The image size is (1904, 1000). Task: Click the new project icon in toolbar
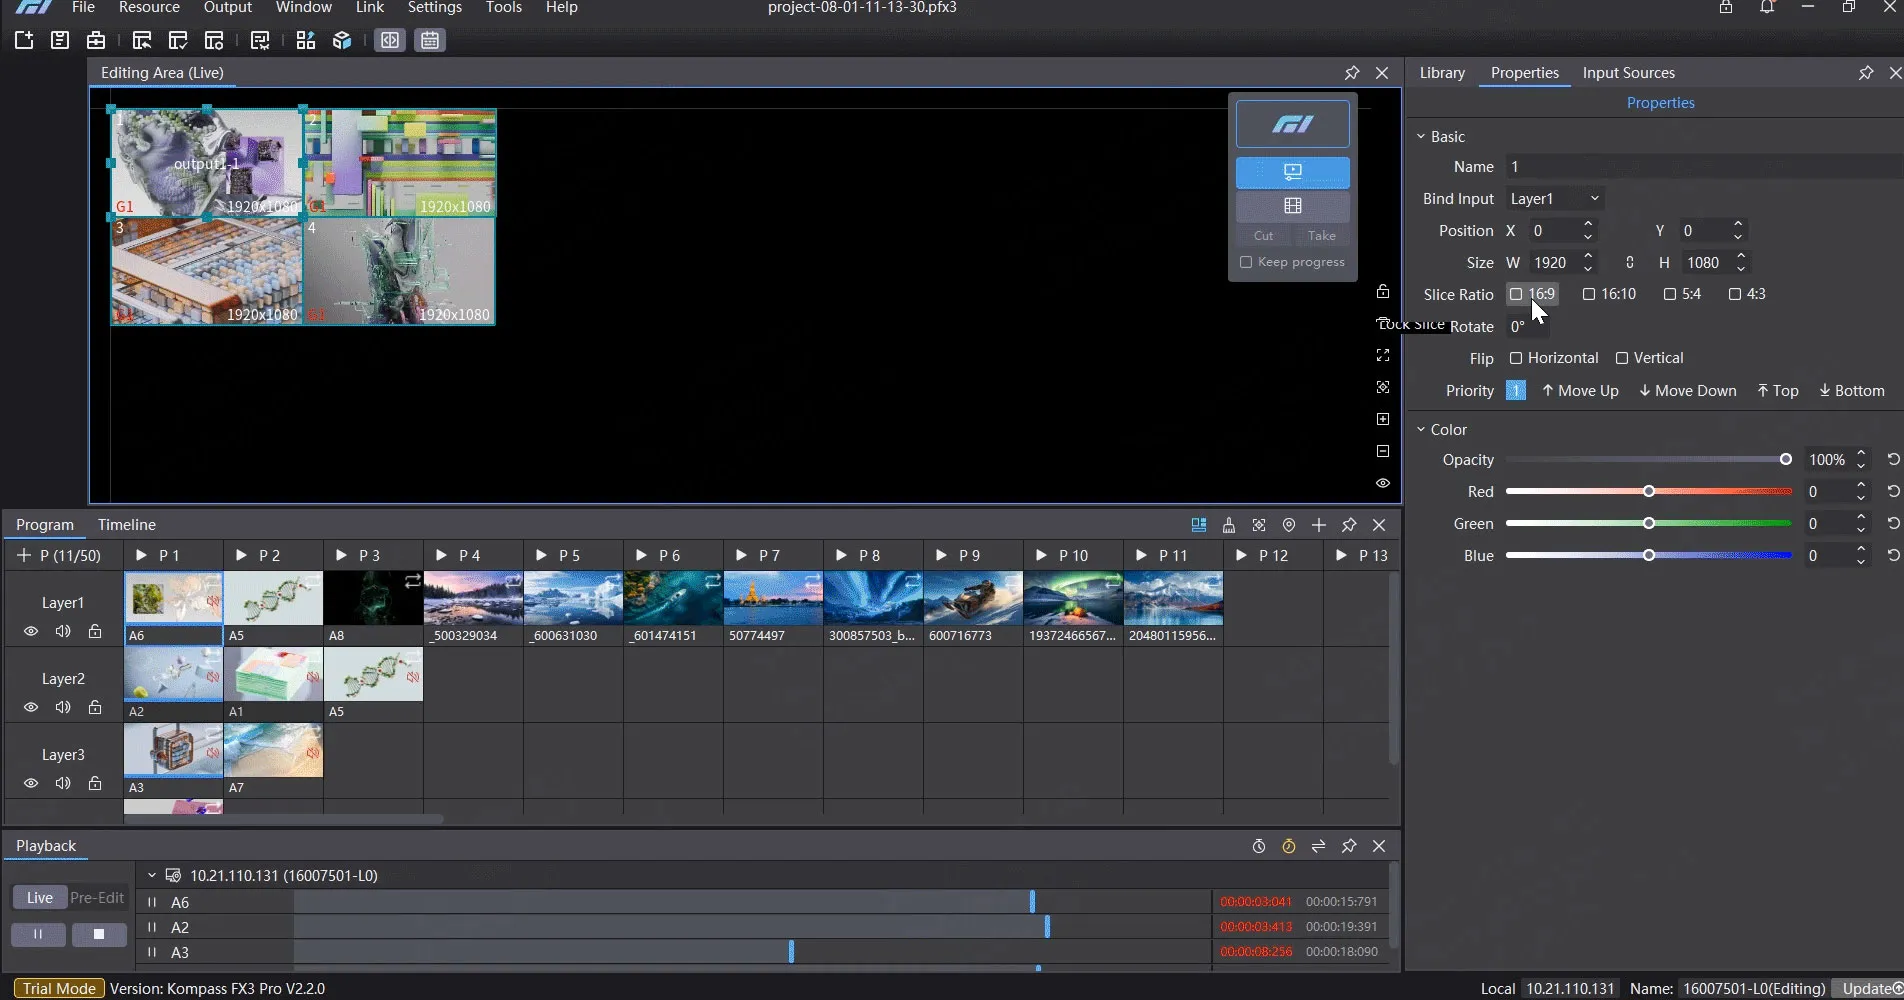[24, 40]
